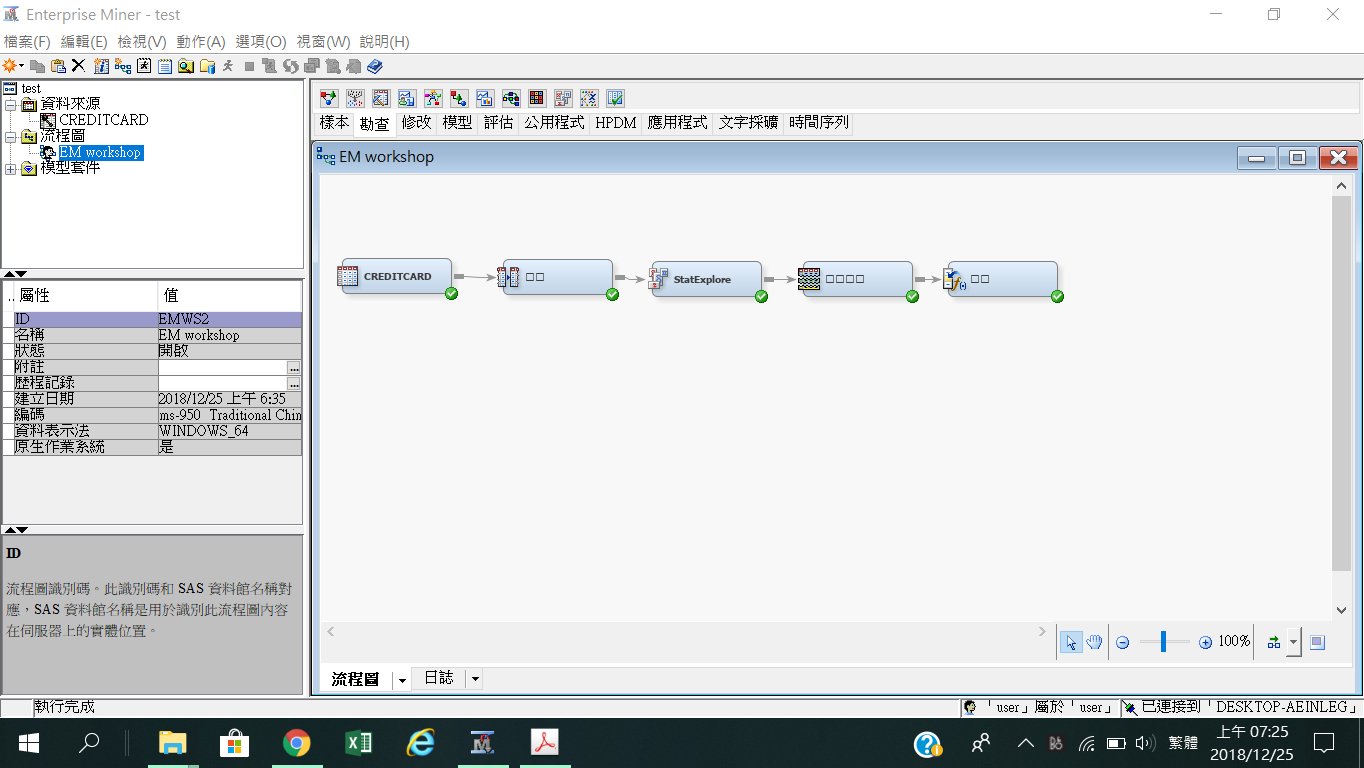Click the grey running figure Run icon
The height and width of the screenshot is (768, 1364).
coord(228,66)
